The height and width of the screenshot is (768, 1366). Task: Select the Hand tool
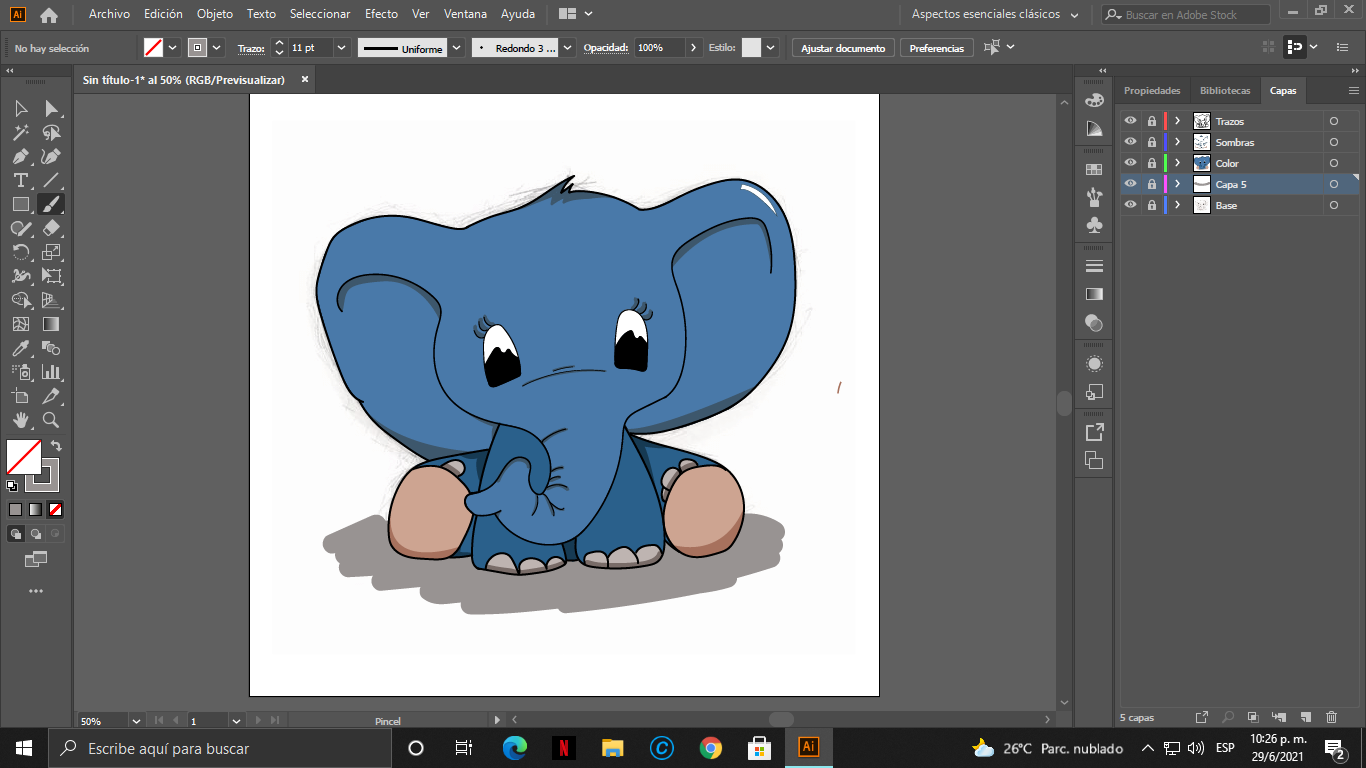[x=20, y=420]
